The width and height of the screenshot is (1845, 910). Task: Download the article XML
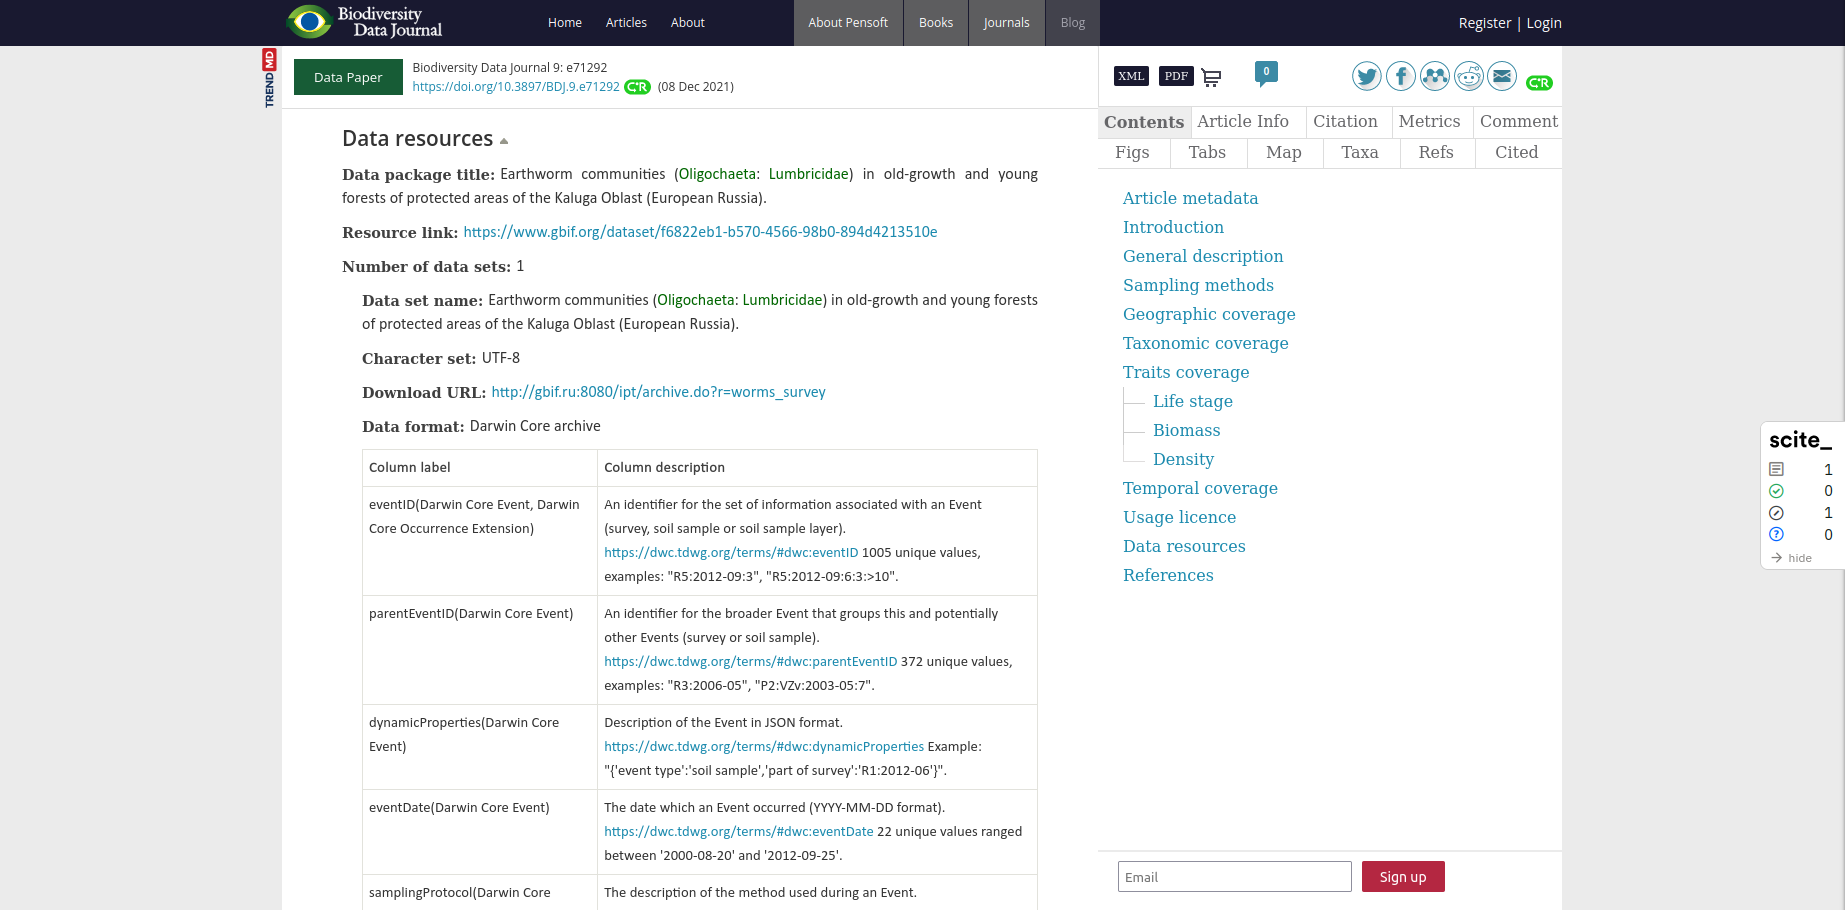coord(1131,76)
